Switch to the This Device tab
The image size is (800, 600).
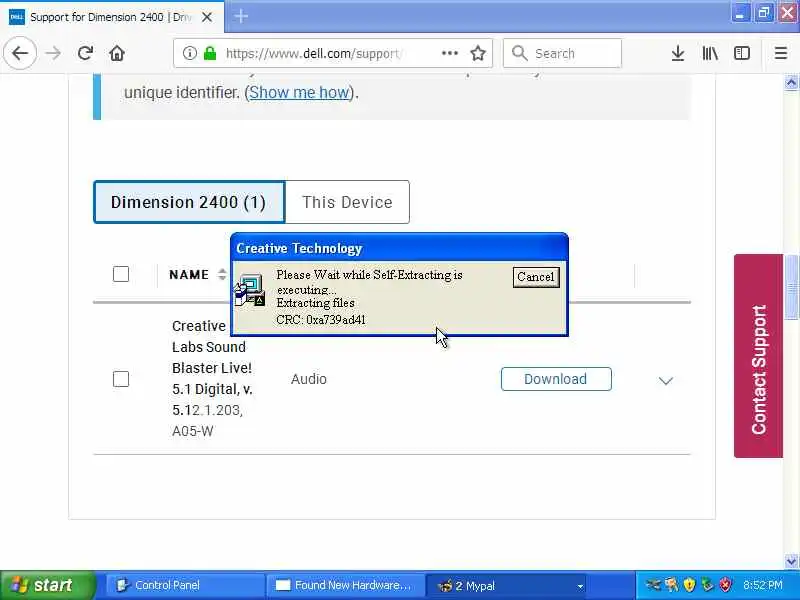click(347, 202)
